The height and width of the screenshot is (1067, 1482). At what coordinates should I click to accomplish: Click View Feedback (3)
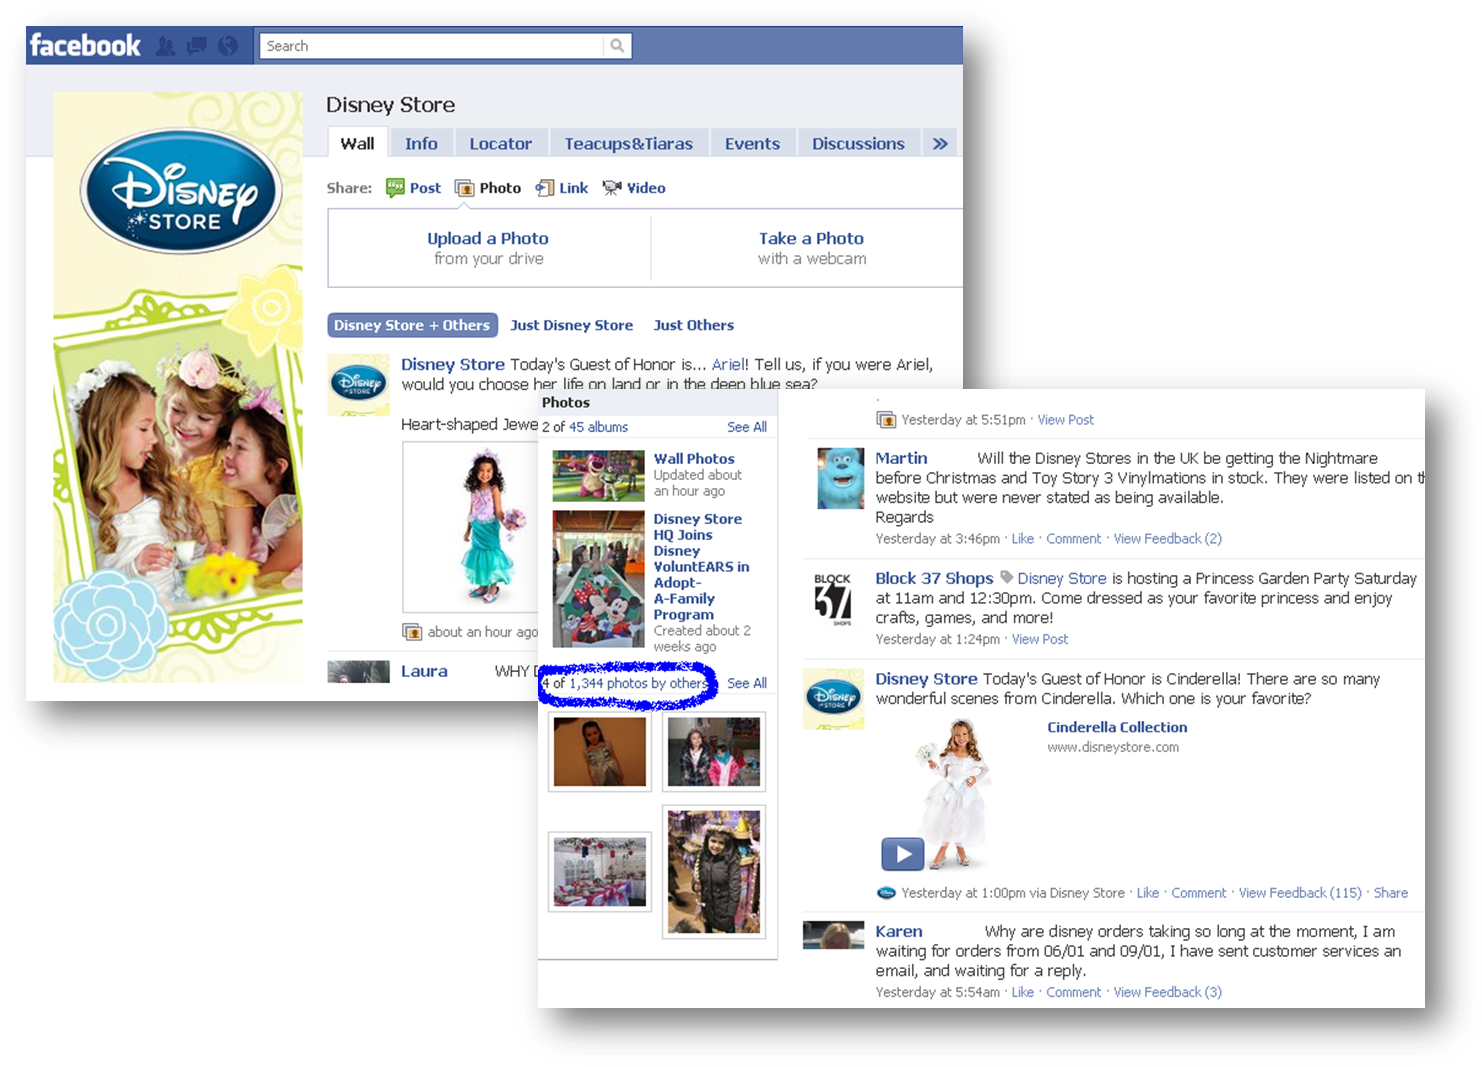[1167, 992]
